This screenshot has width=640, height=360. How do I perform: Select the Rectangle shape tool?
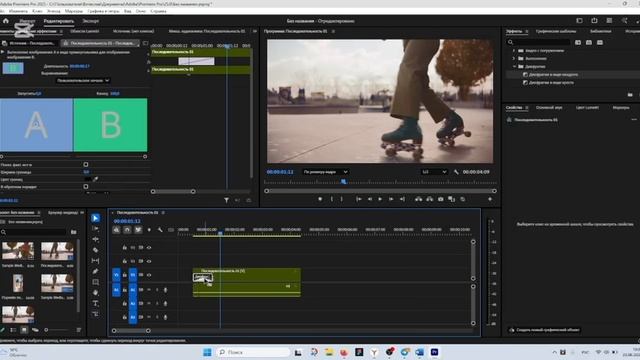tap(96, 282)
